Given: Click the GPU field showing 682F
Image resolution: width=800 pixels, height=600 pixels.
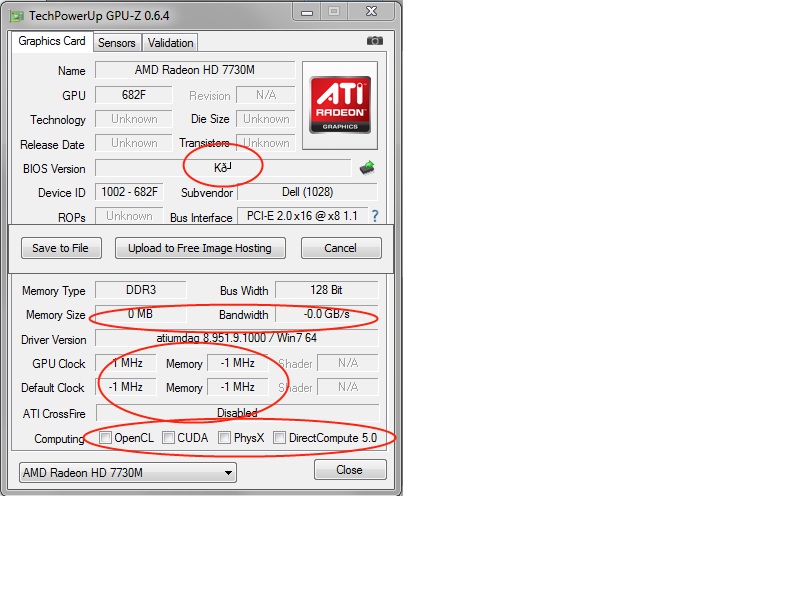Looking at the screenshot, I should [x=134, y=95].
